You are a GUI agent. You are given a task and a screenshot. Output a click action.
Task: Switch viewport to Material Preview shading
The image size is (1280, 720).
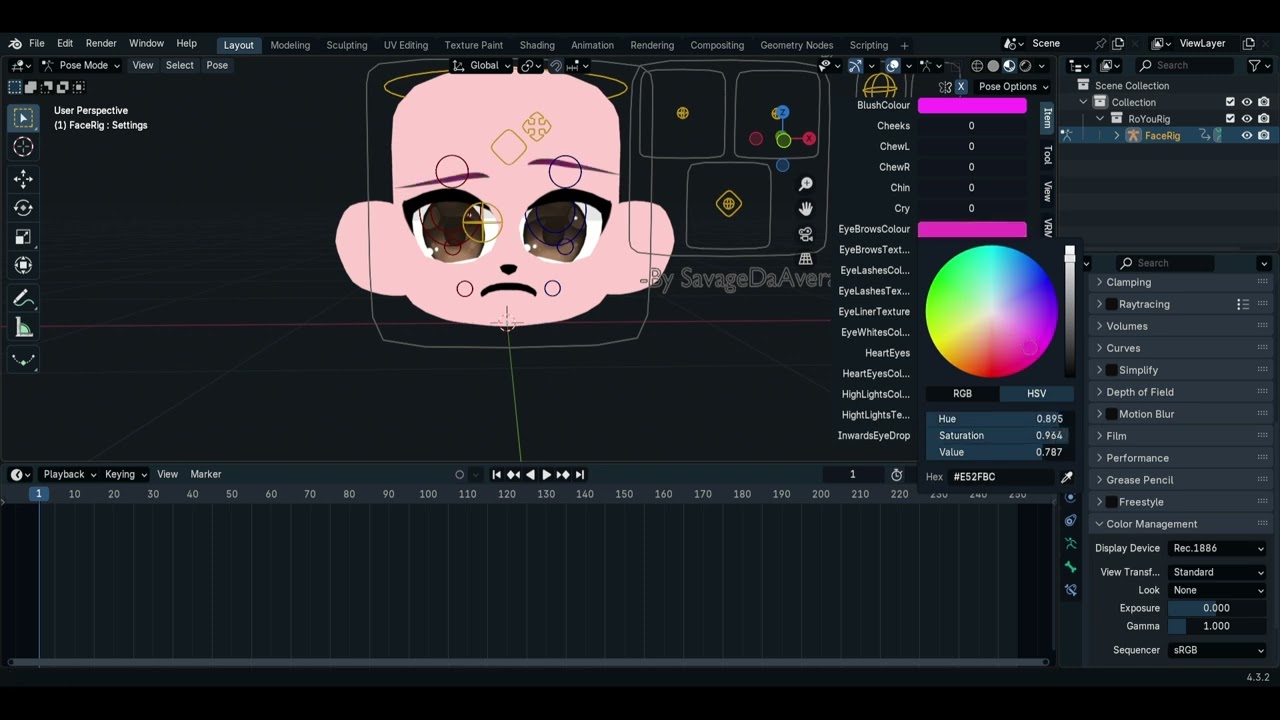(x=1009, y=65)
